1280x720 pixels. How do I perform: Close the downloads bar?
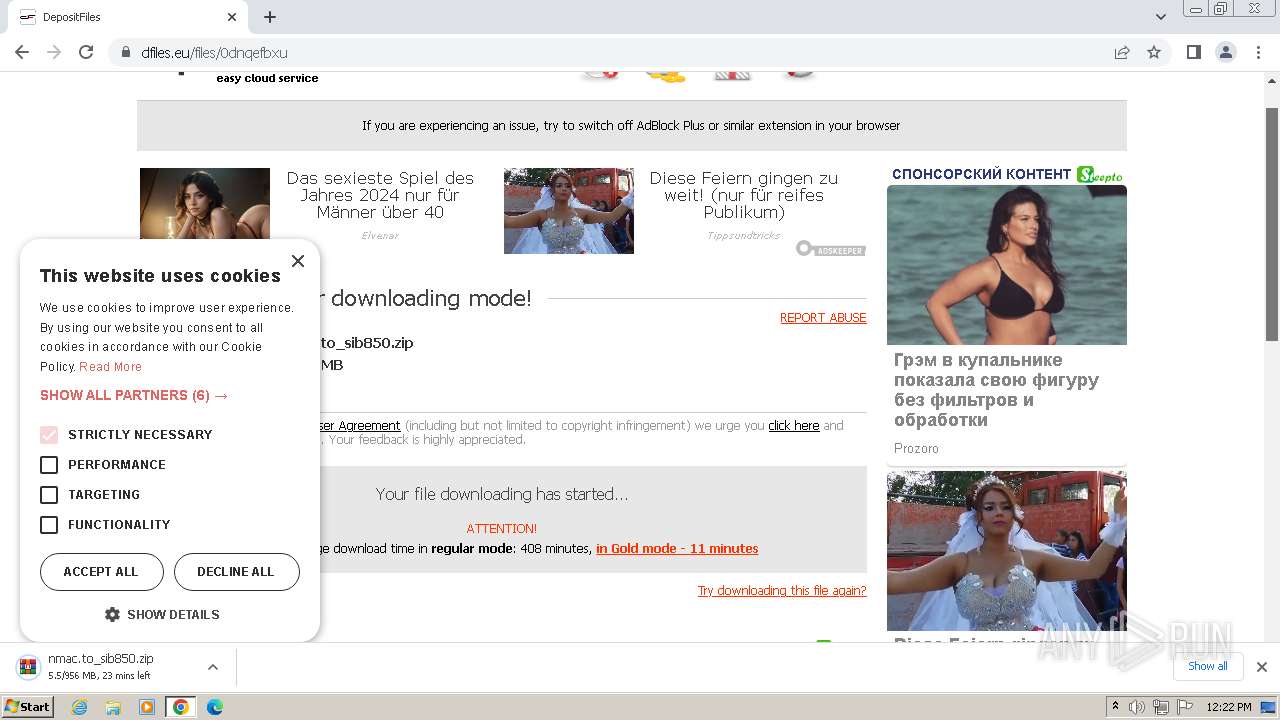(x=1261, y=667)
